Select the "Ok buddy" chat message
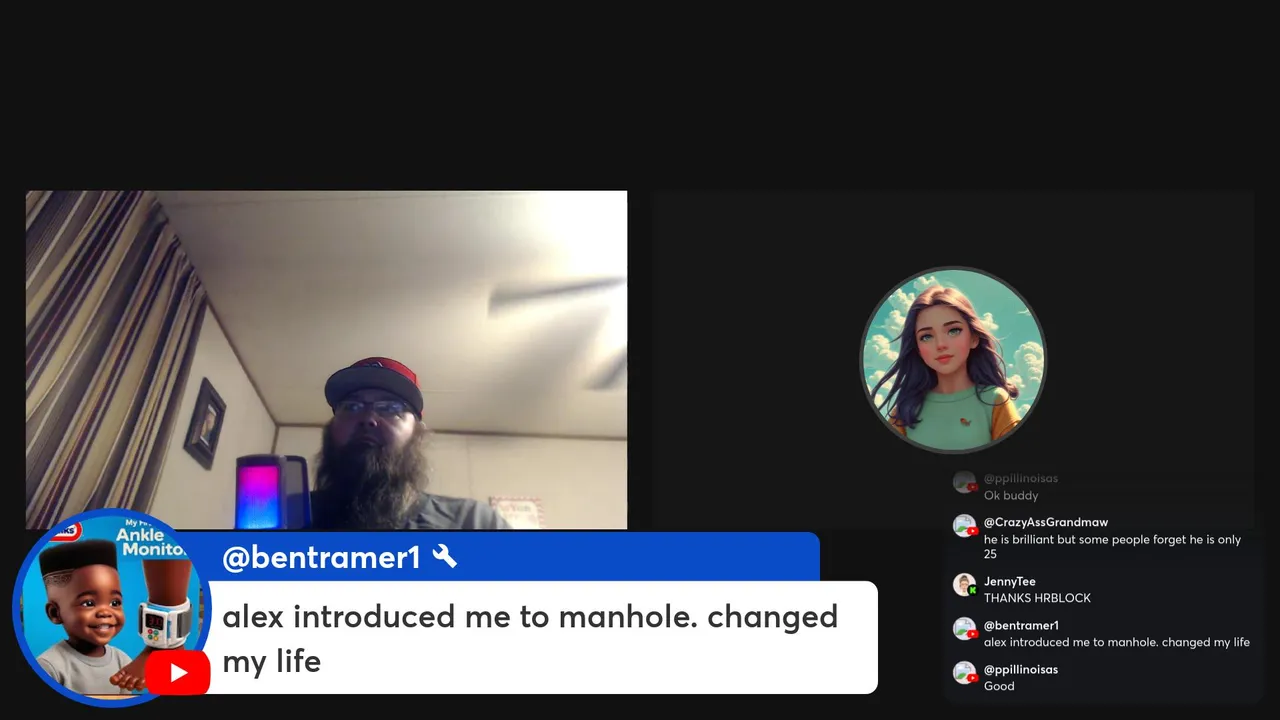This screenshot has width=1280, height=720. 1011,496
